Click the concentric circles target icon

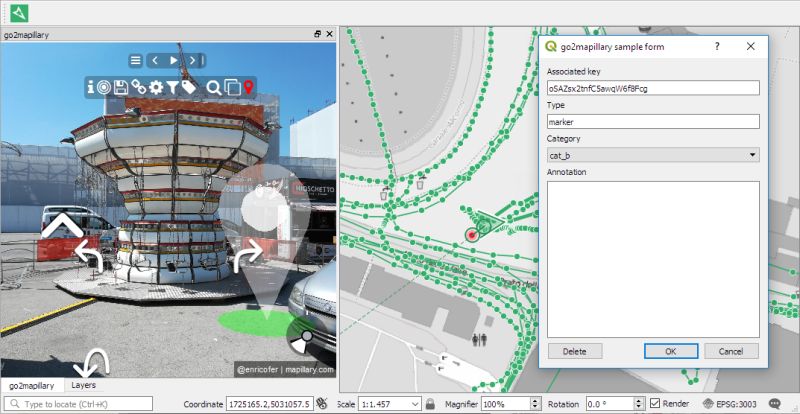point(104,87)
